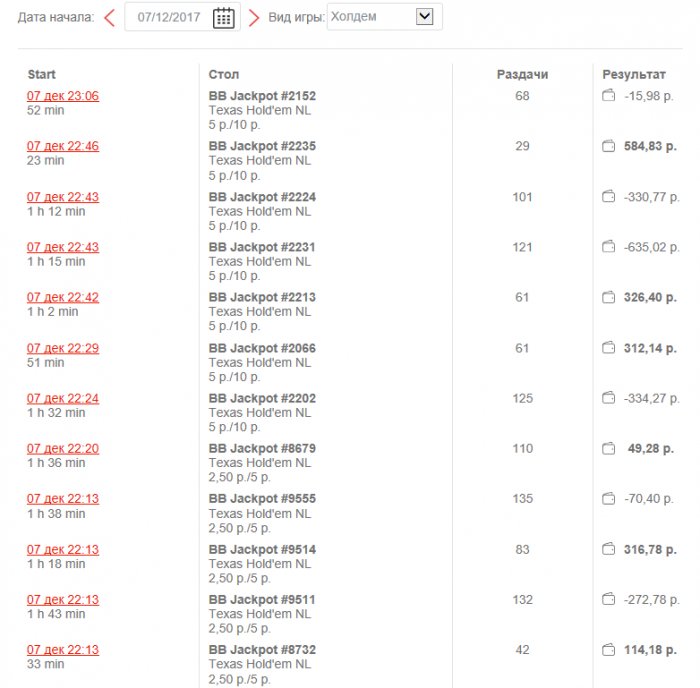Click hand history icon for BB Jackpot #2213
The height and width of the screenshot is (688, 700).
608,297
